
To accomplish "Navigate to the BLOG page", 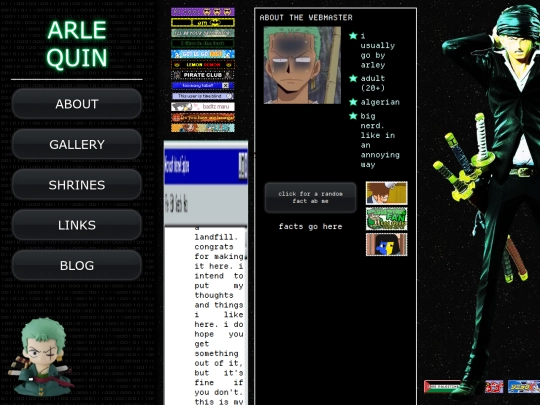I will [x=77, y=266].
